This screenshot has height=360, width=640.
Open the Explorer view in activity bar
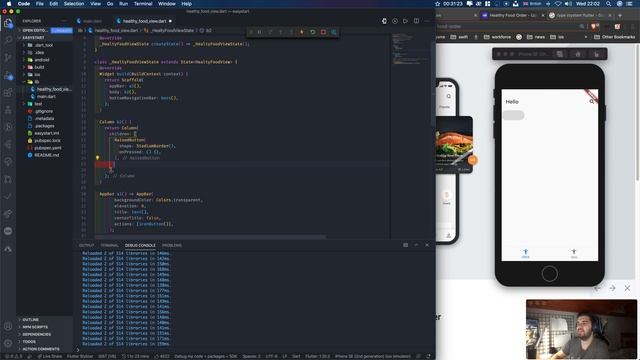point(8,23)
